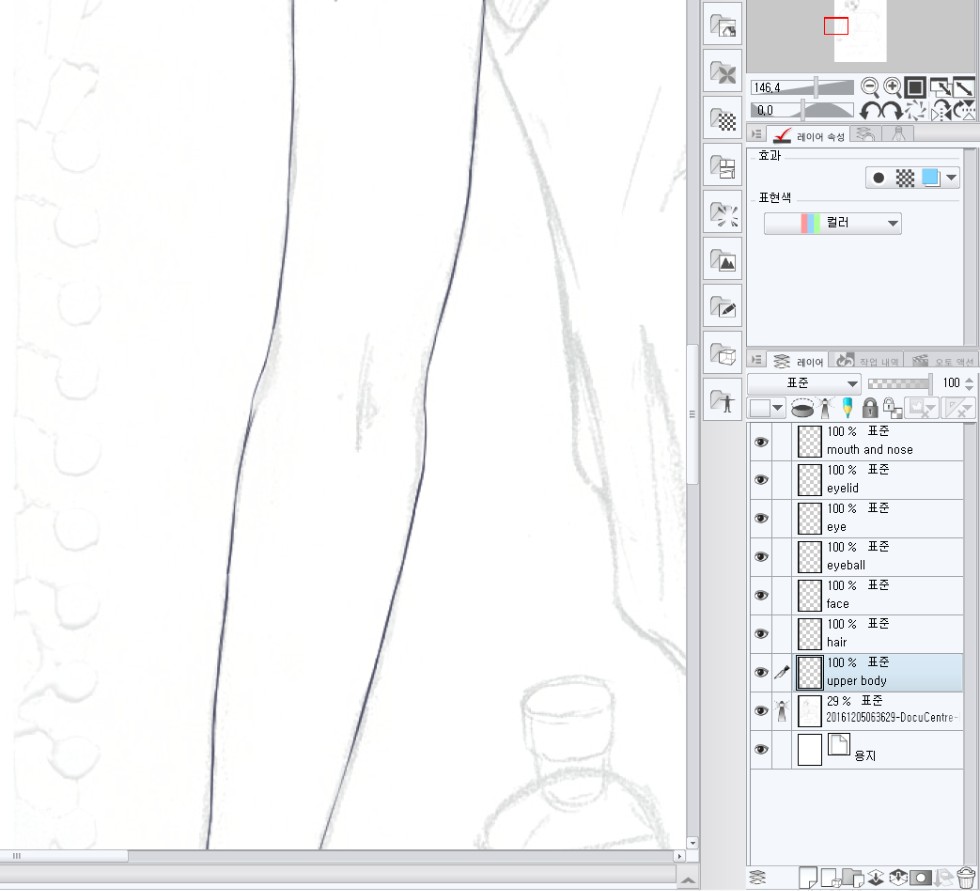The width and height of the screenshot is (980, 891).
Task: Hide the eyeball layer
Action: tap(761, 557)
